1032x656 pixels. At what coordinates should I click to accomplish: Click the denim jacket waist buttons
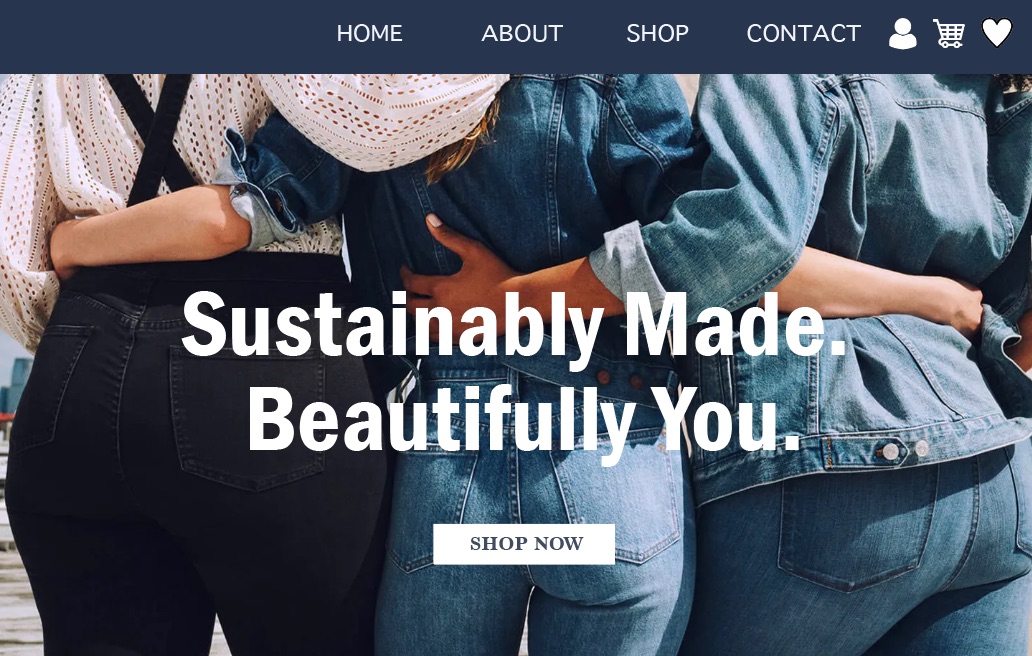904,451
